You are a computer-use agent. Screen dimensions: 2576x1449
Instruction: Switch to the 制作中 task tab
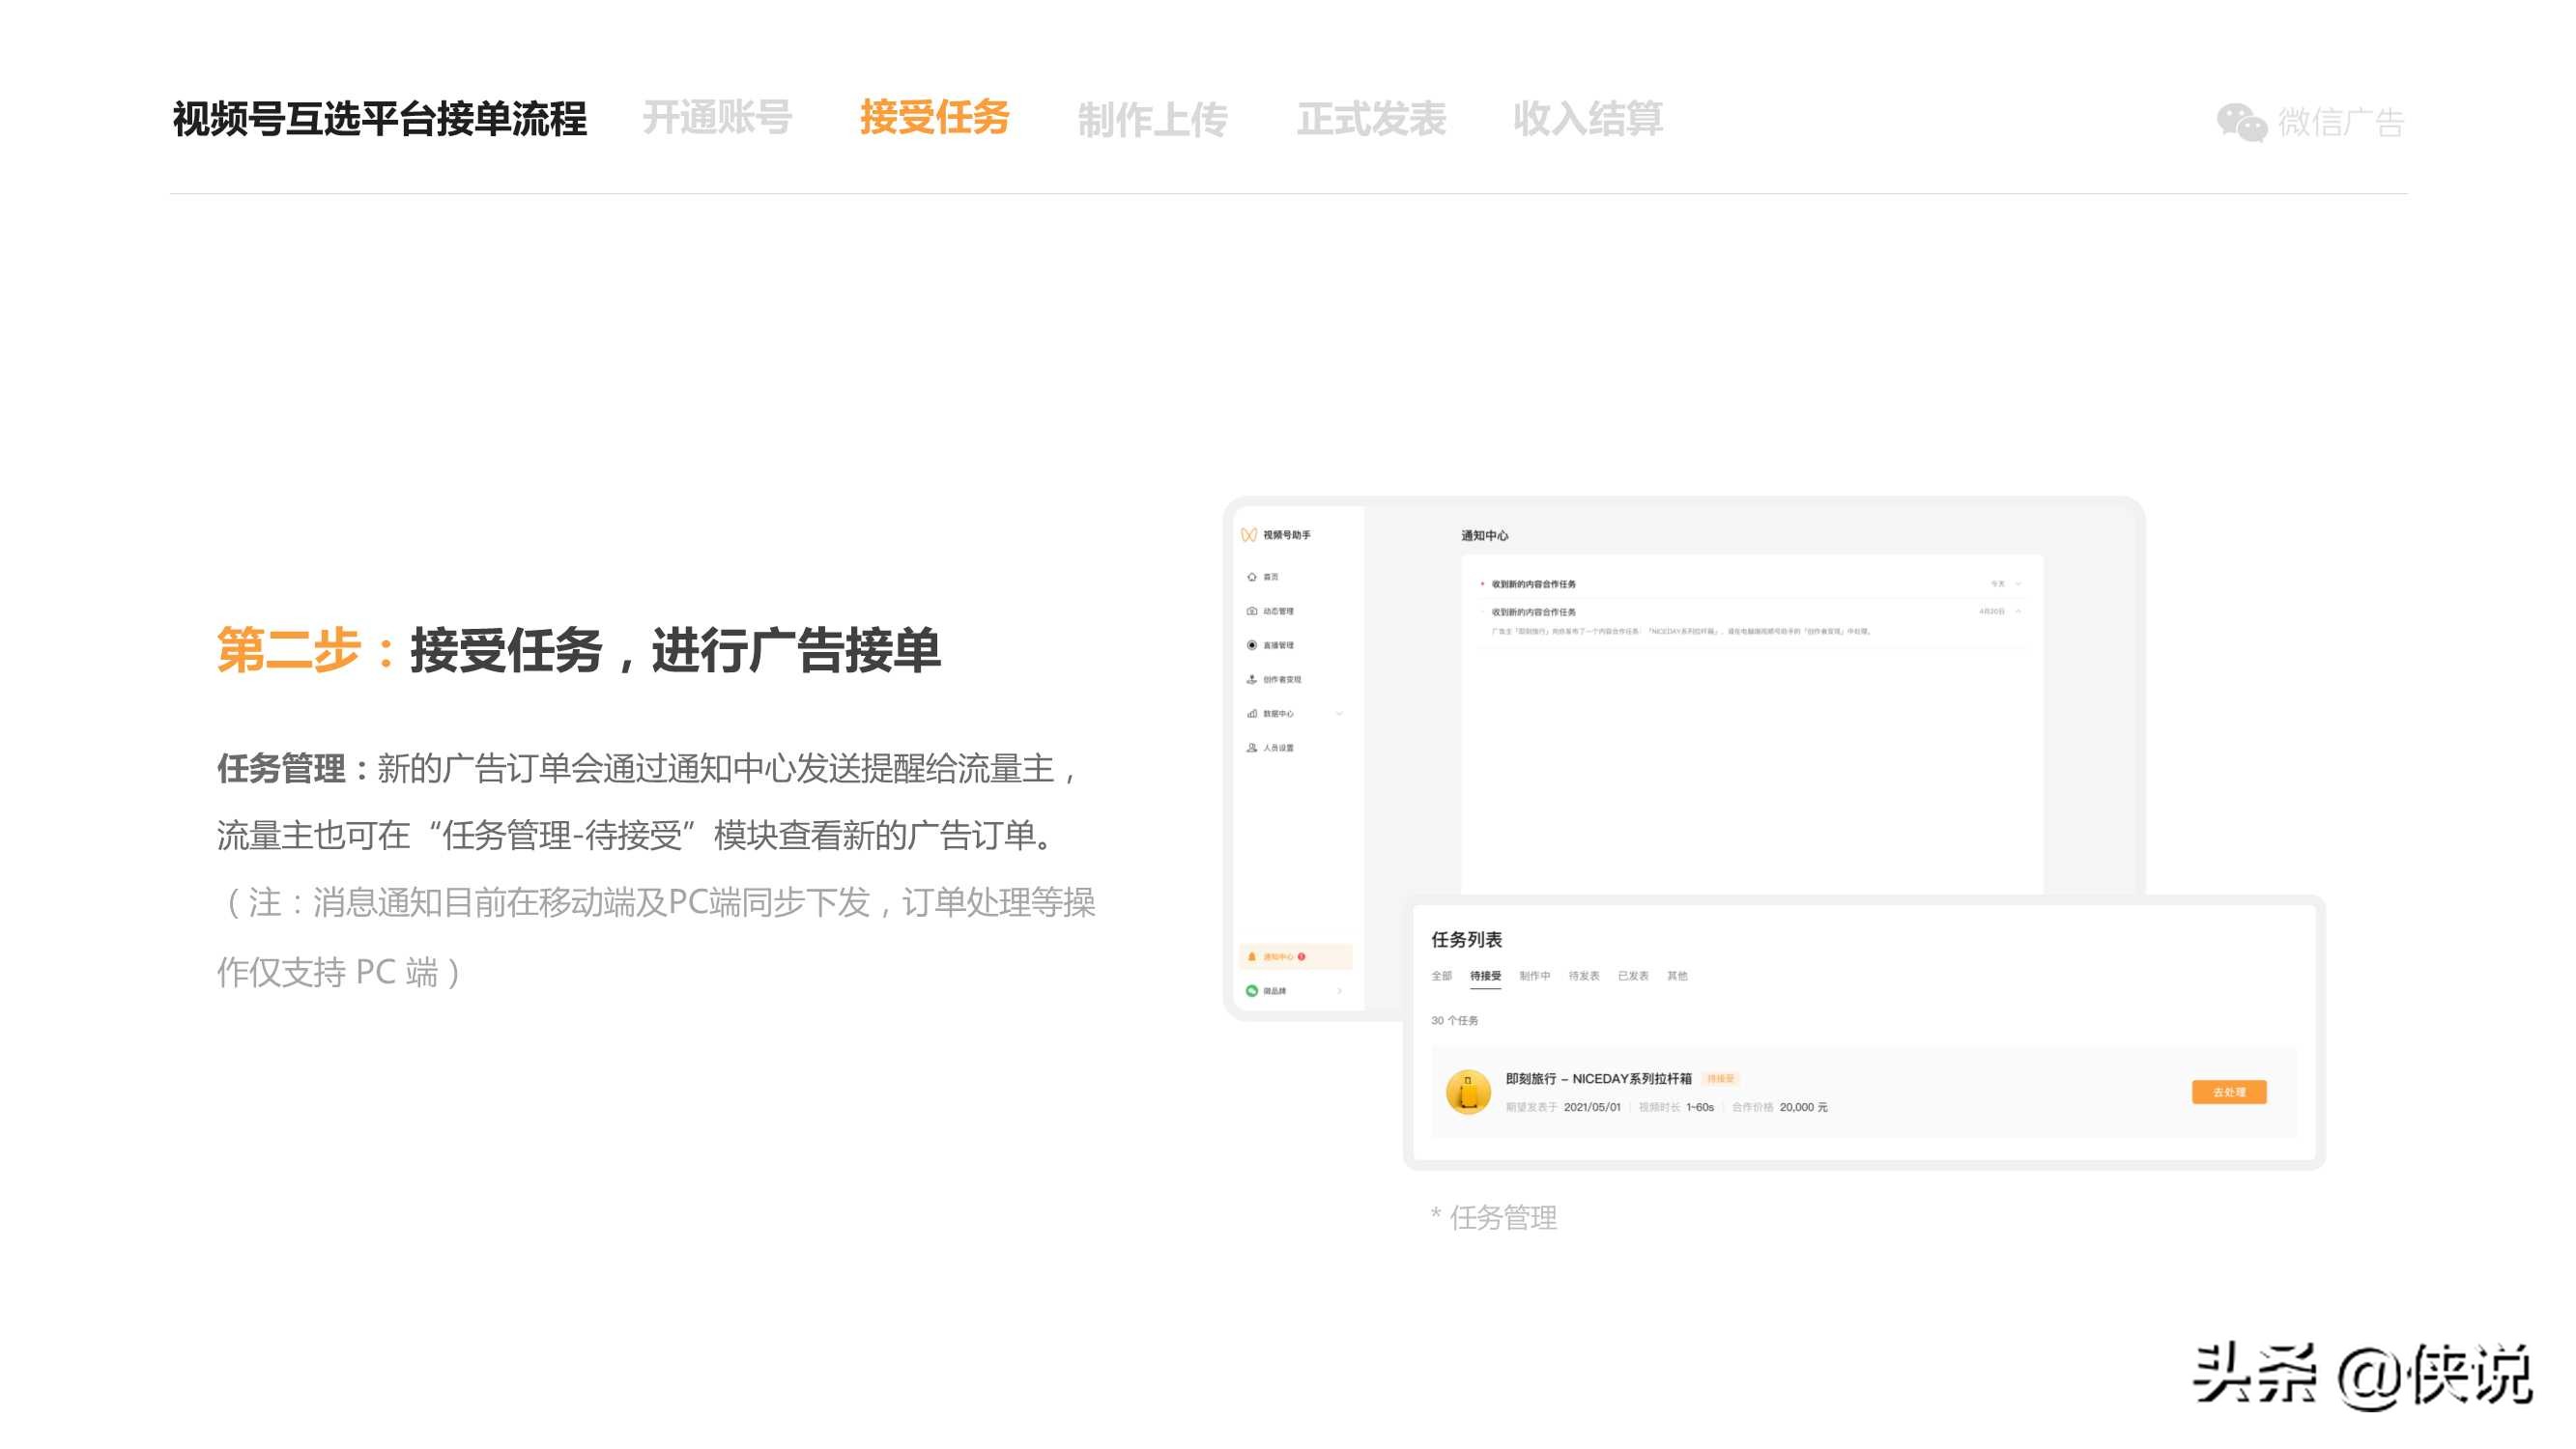click(1534, 976)
